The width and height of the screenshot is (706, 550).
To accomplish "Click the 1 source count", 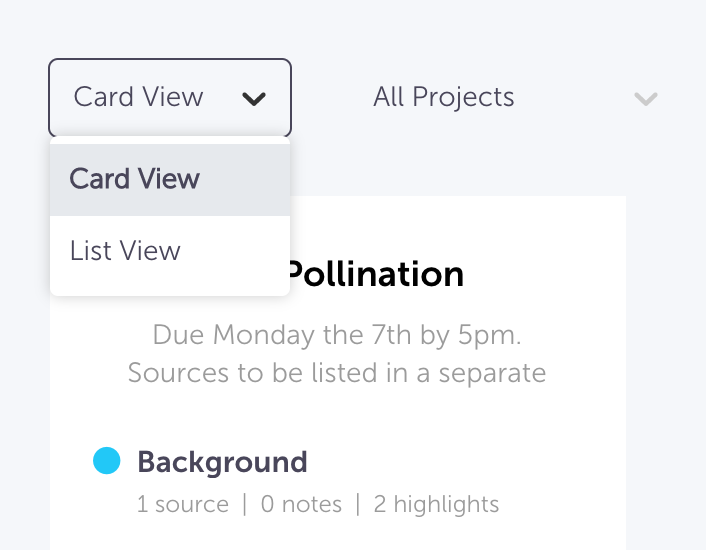I will [183, 504].
